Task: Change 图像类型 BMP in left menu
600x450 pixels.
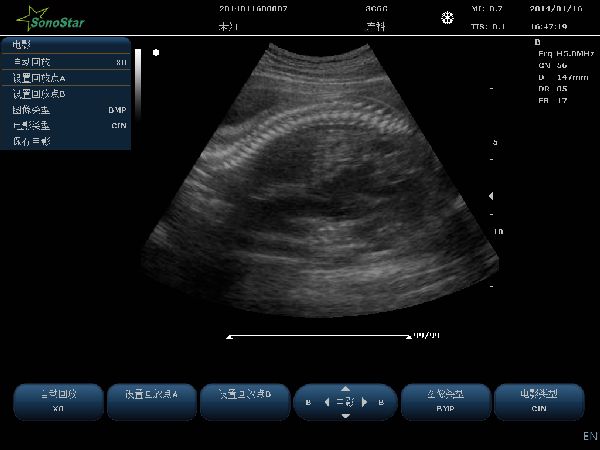Action: 66,110
